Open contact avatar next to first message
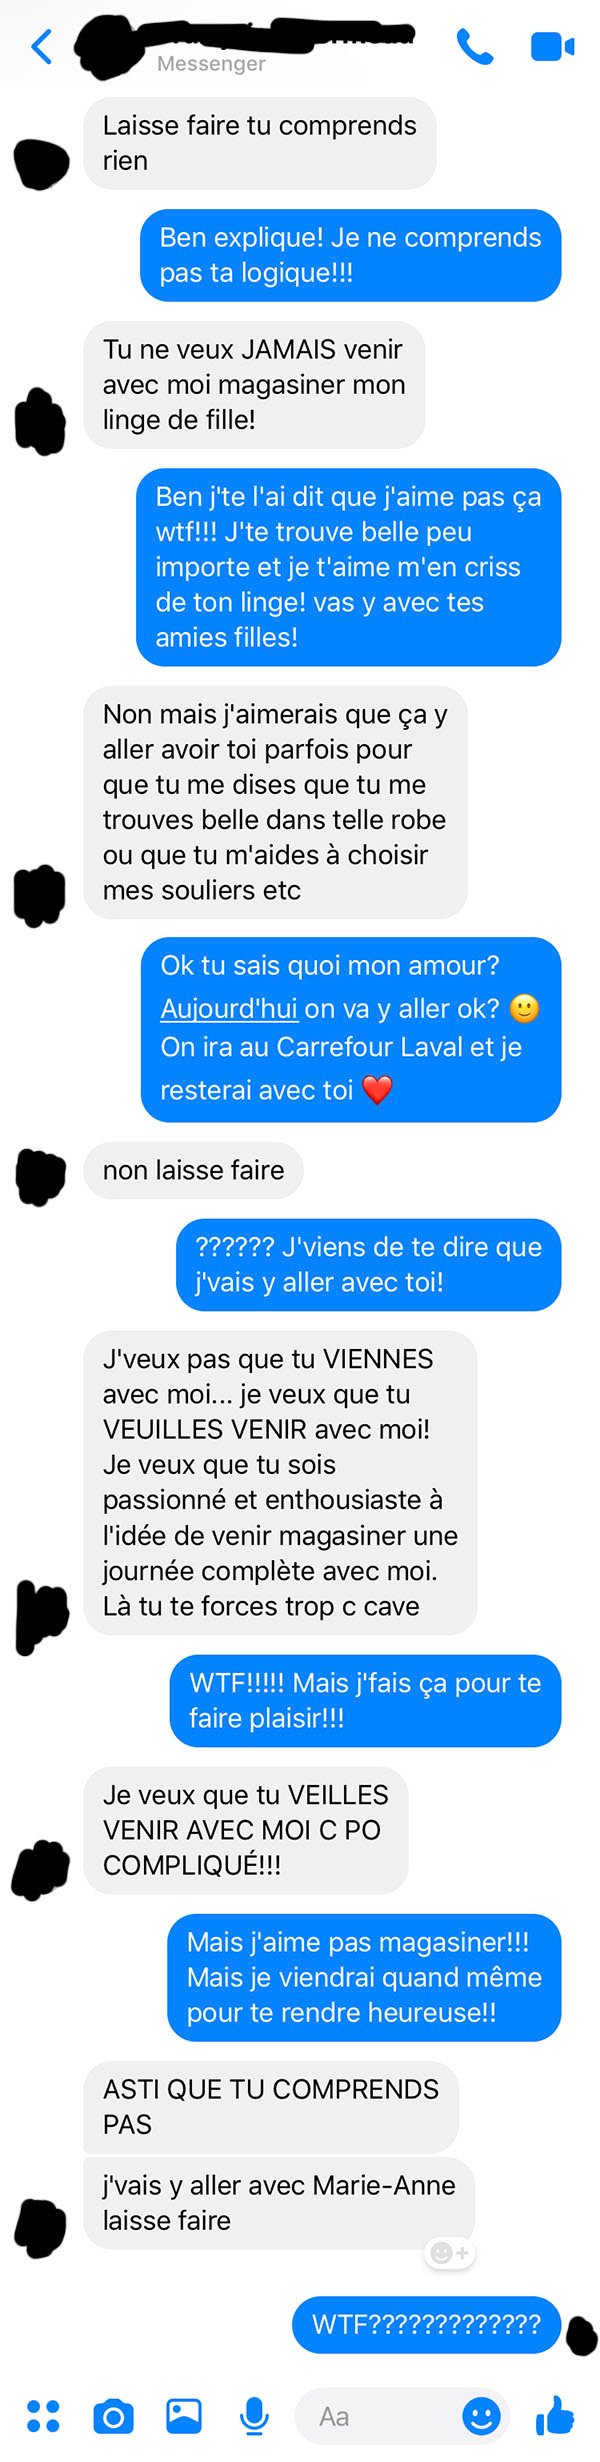This screenshot has width=600, height=2462. pyautogui.click(x=42, y=164)
